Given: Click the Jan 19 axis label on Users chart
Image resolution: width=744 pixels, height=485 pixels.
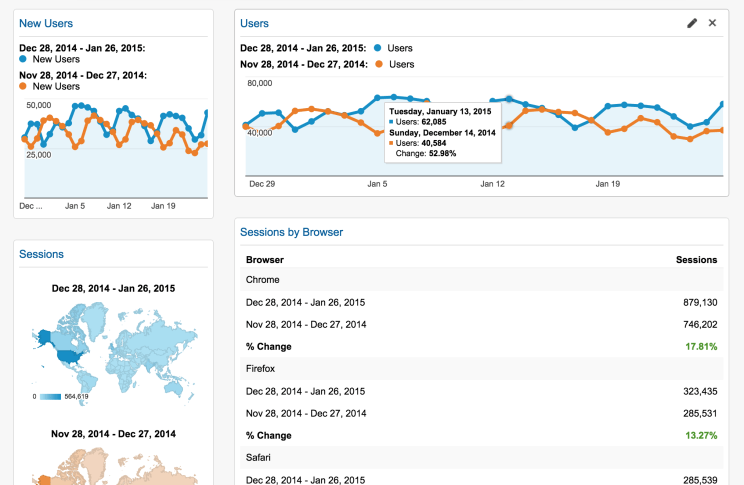Looking at the screenshot, I should (608, 184).
